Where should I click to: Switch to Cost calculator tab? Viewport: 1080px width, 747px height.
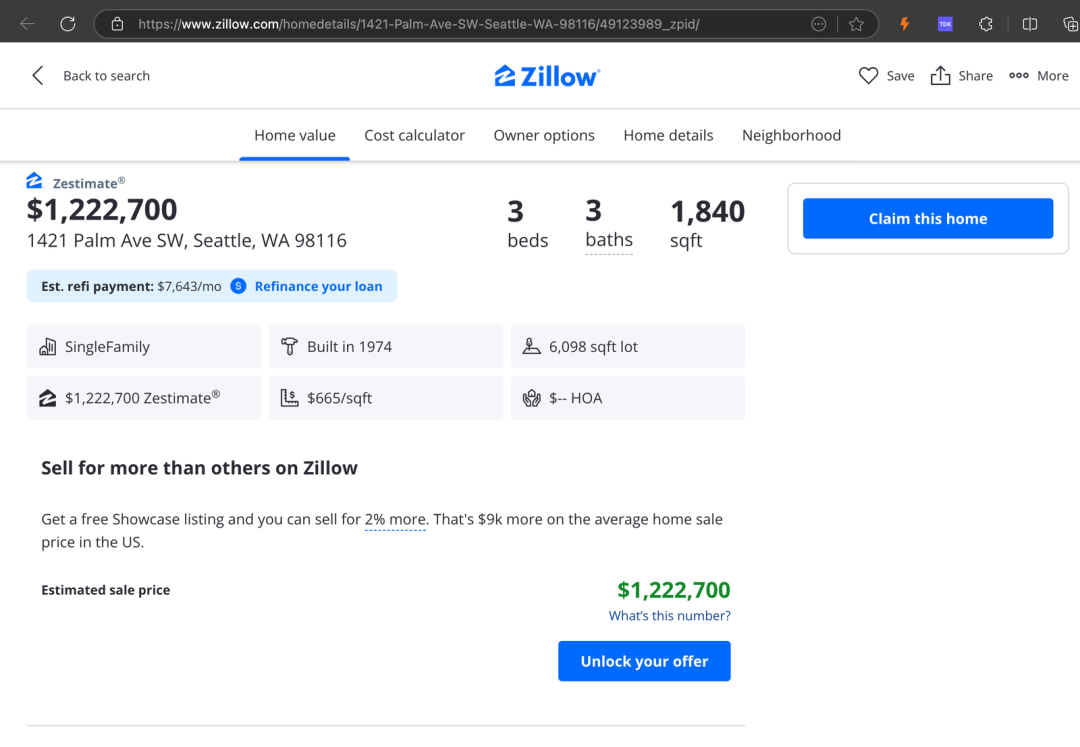point(415,136)
